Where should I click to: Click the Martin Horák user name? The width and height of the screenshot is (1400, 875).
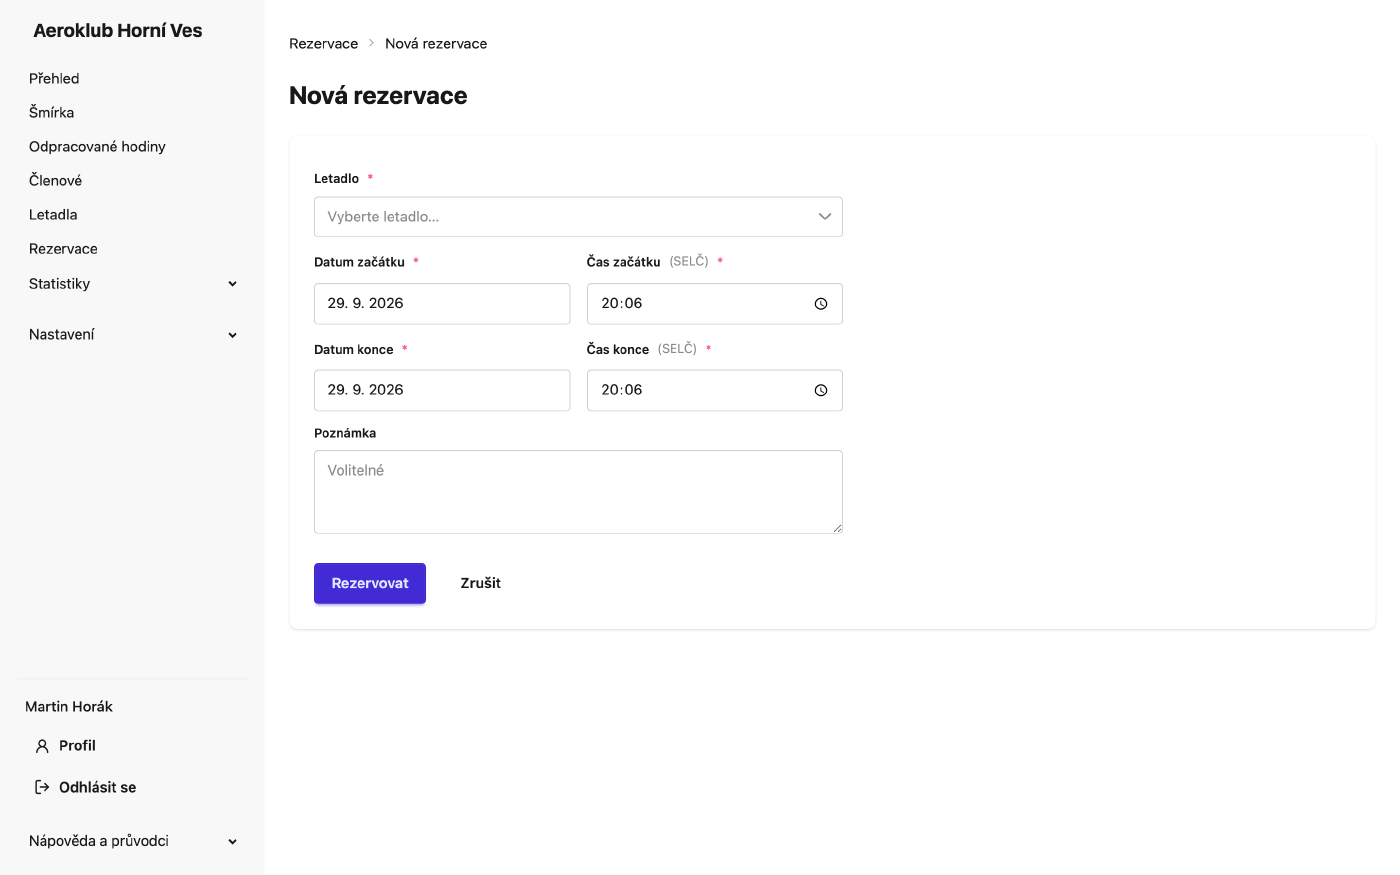click(x=69, y=707)
